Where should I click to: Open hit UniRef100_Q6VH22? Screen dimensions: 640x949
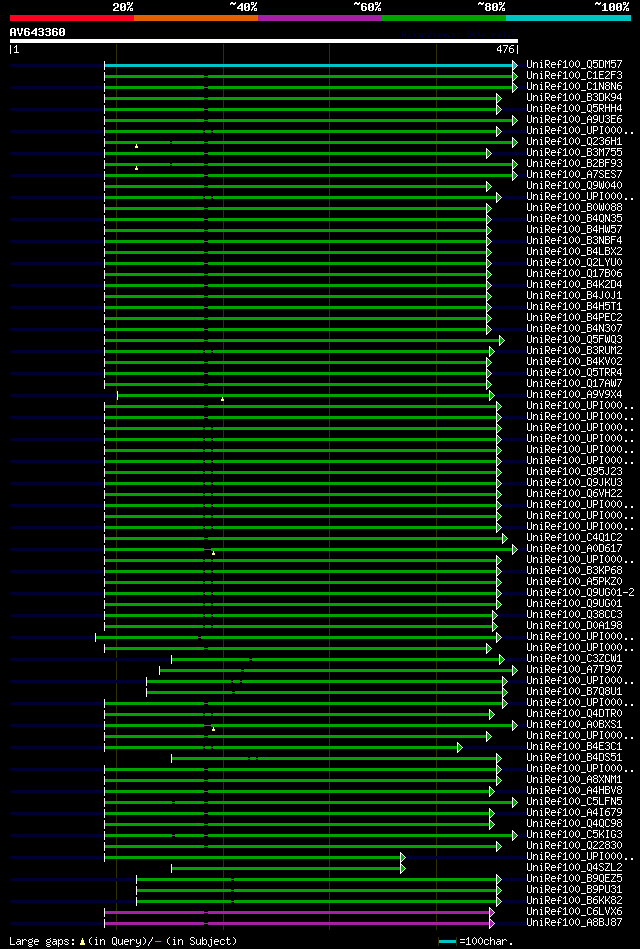[x=574, y=494]
